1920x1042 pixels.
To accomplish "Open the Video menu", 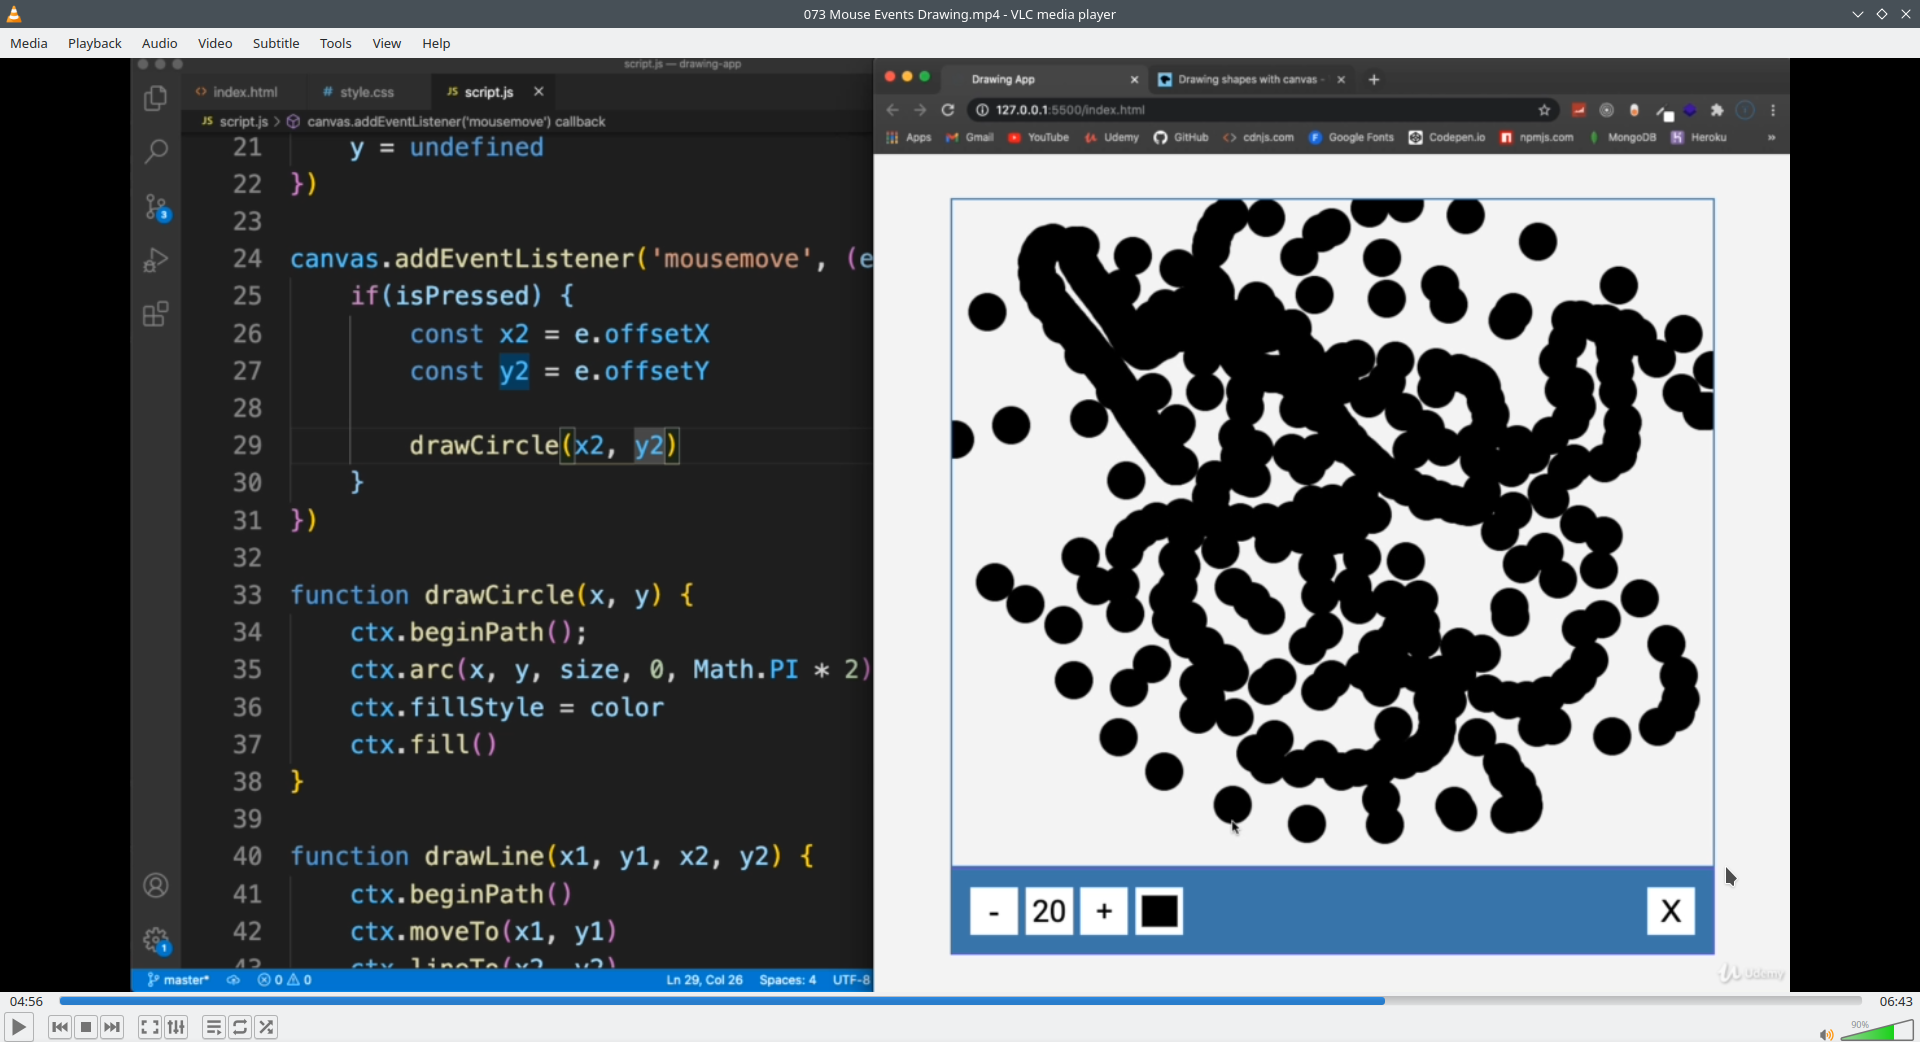I will coord(215,43).
